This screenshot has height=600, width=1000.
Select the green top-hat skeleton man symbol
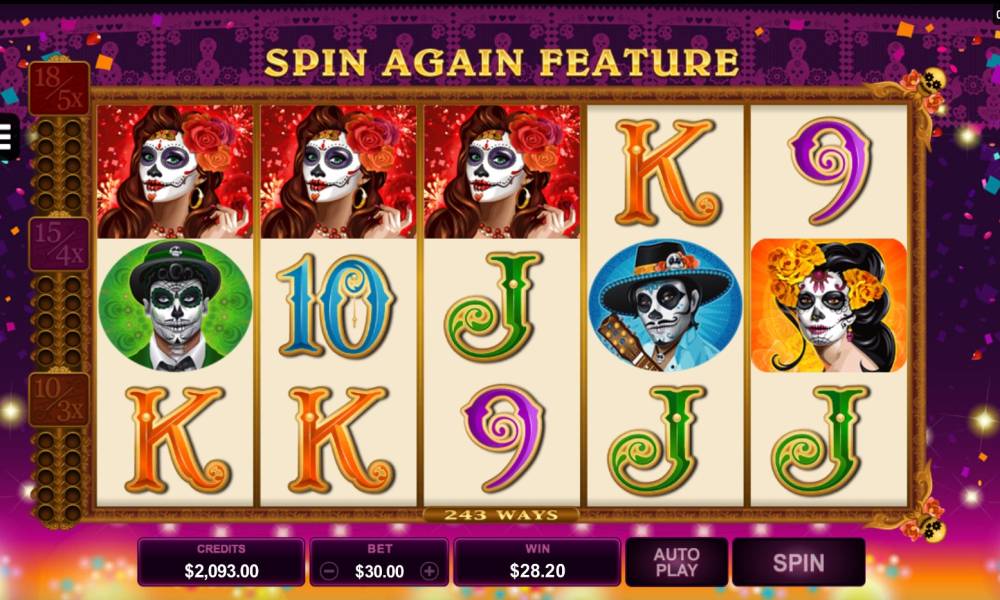point(175,305)
